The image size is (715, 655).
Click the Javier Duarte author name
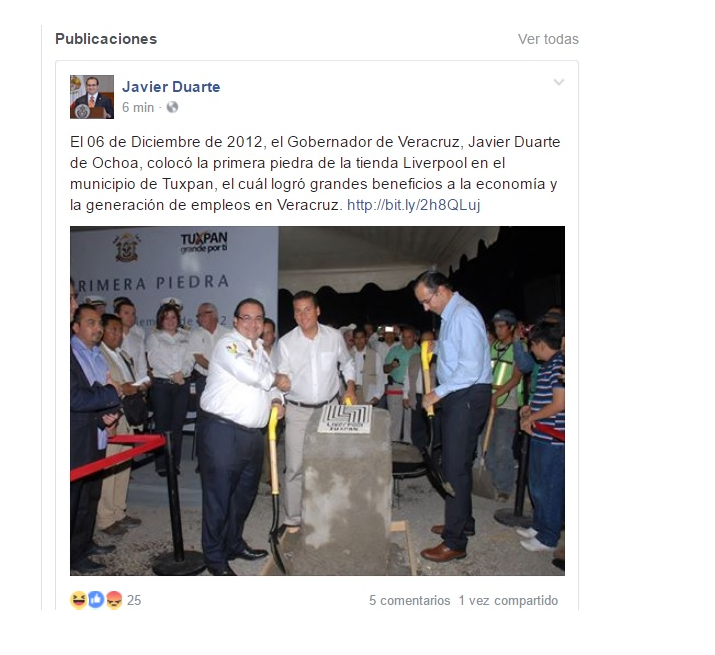click(171, 87)
